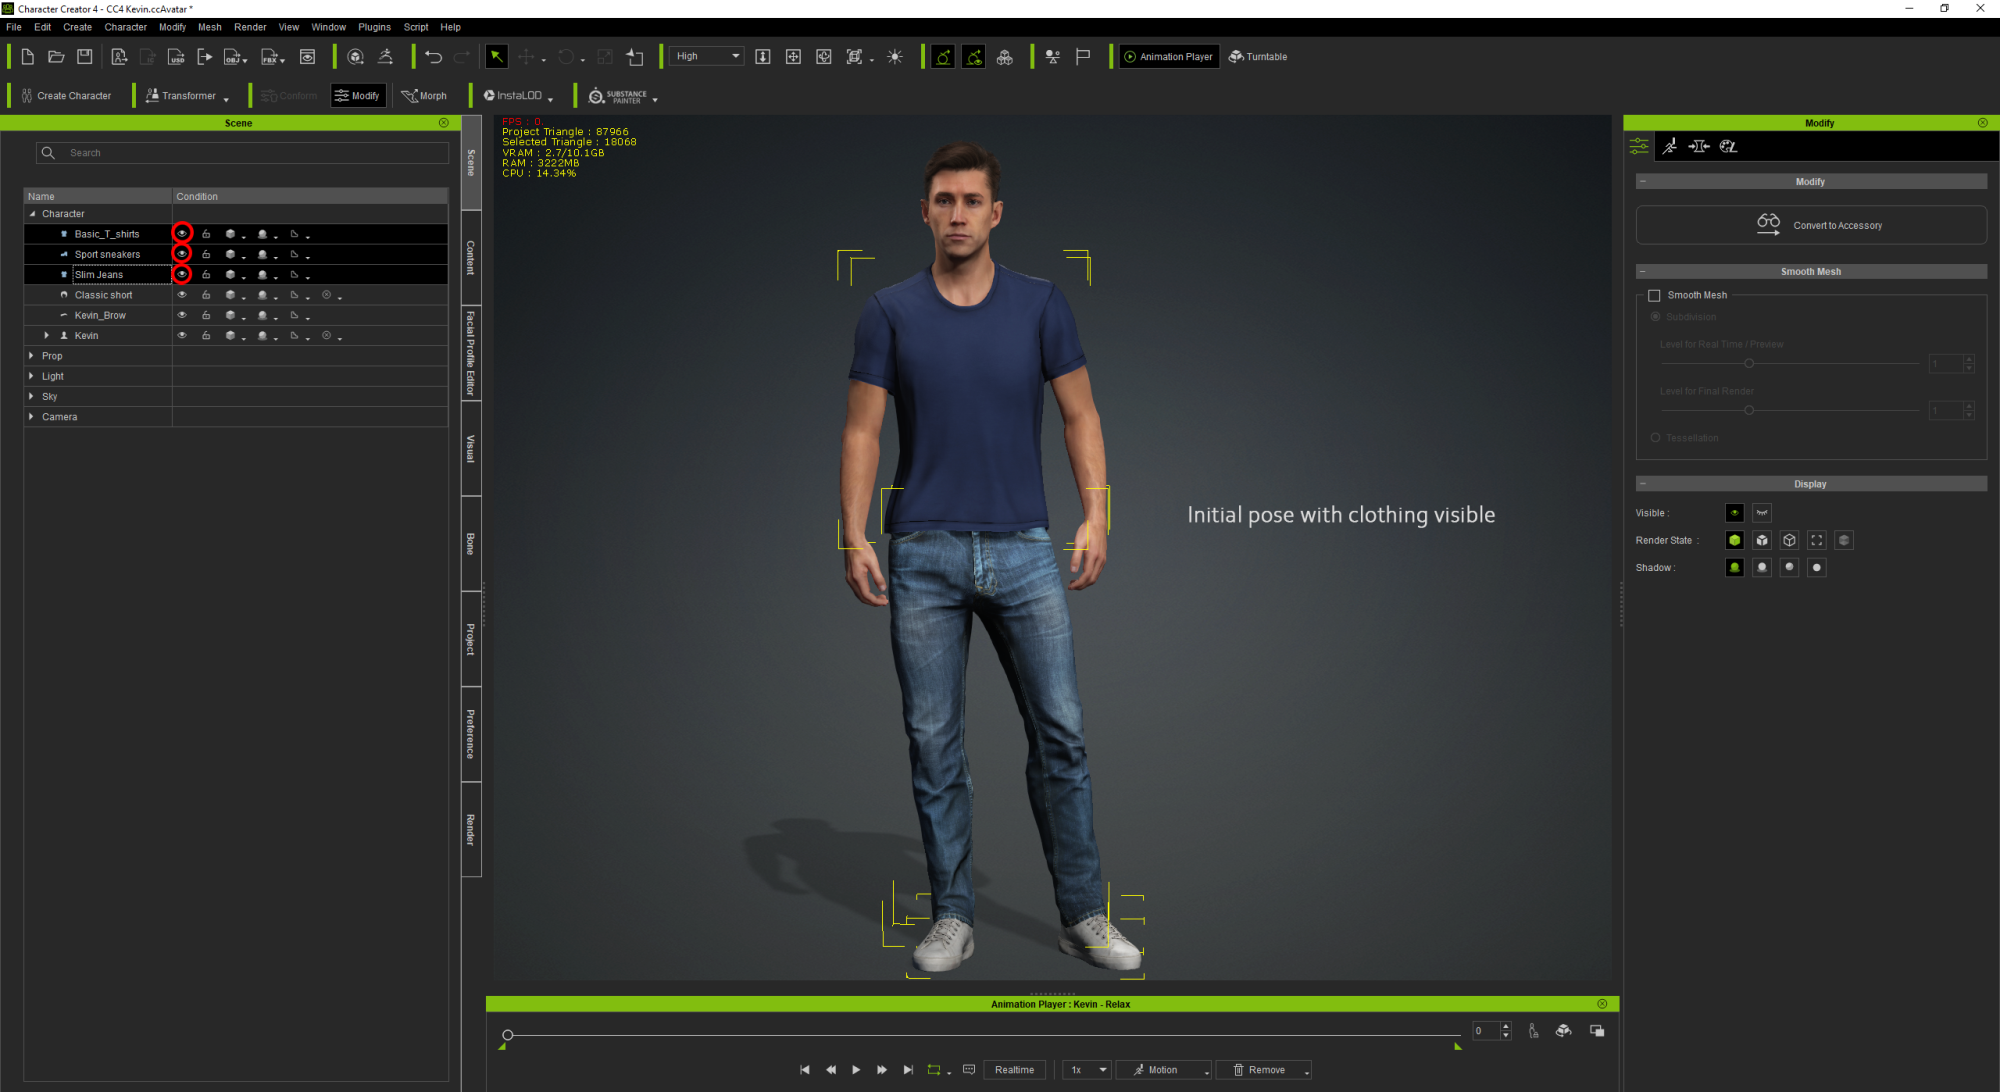
Task: Click the flag icon in toolbar
Action: click(x=1083, y=57)
